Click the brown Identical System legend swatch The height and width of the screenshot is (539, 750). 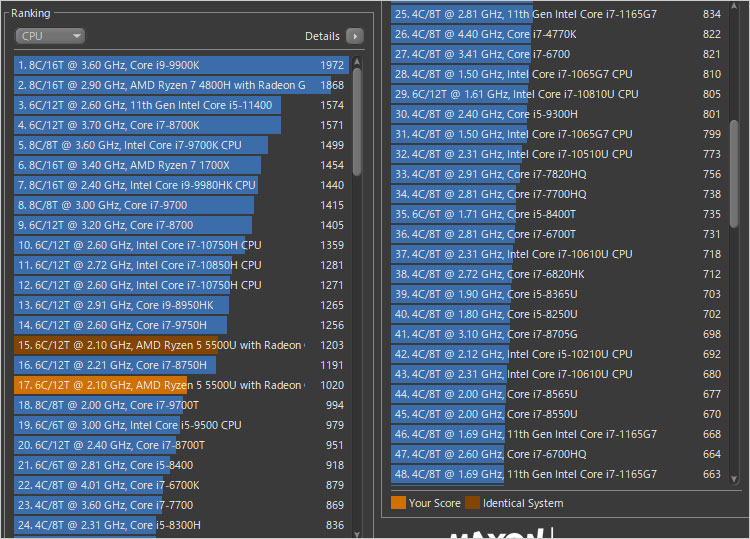tap(472, 503)
